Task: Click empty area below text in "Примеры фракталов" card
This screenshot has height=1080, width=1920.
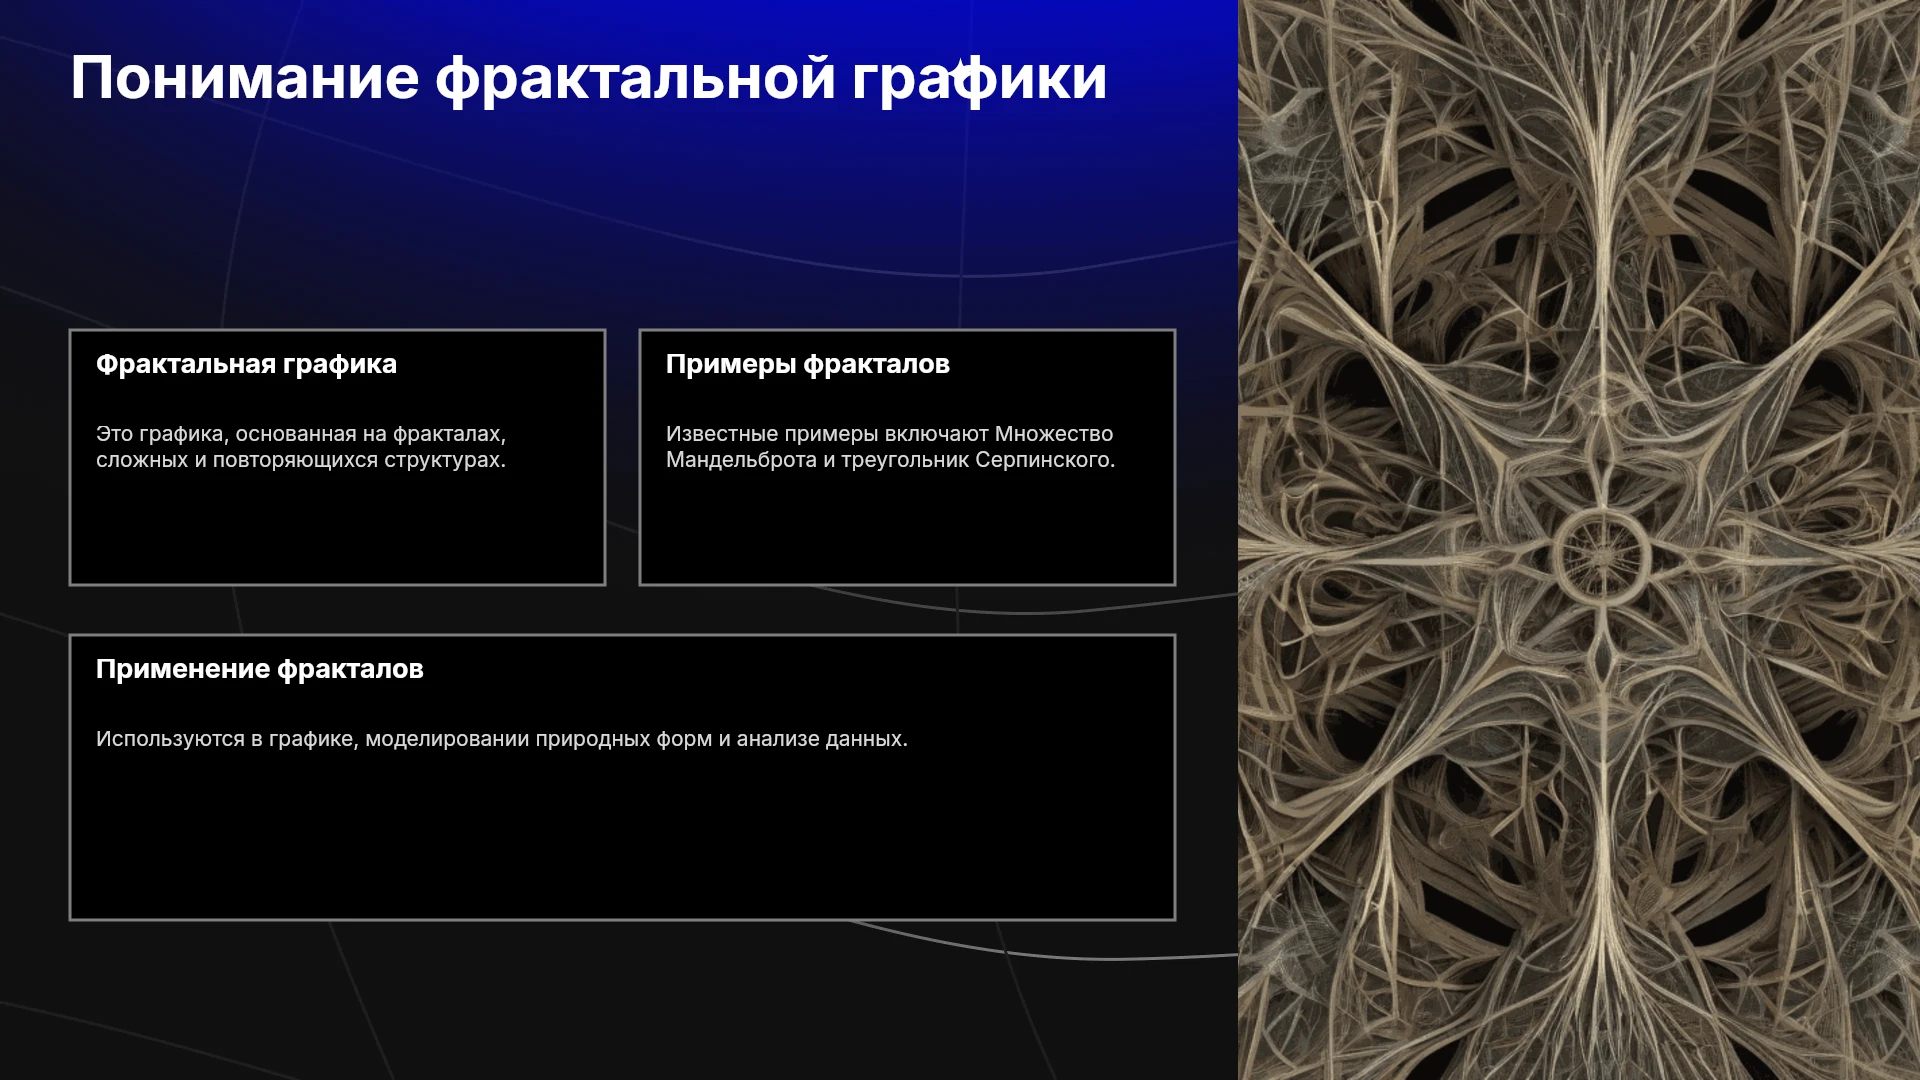Action: tap(907, 530)
